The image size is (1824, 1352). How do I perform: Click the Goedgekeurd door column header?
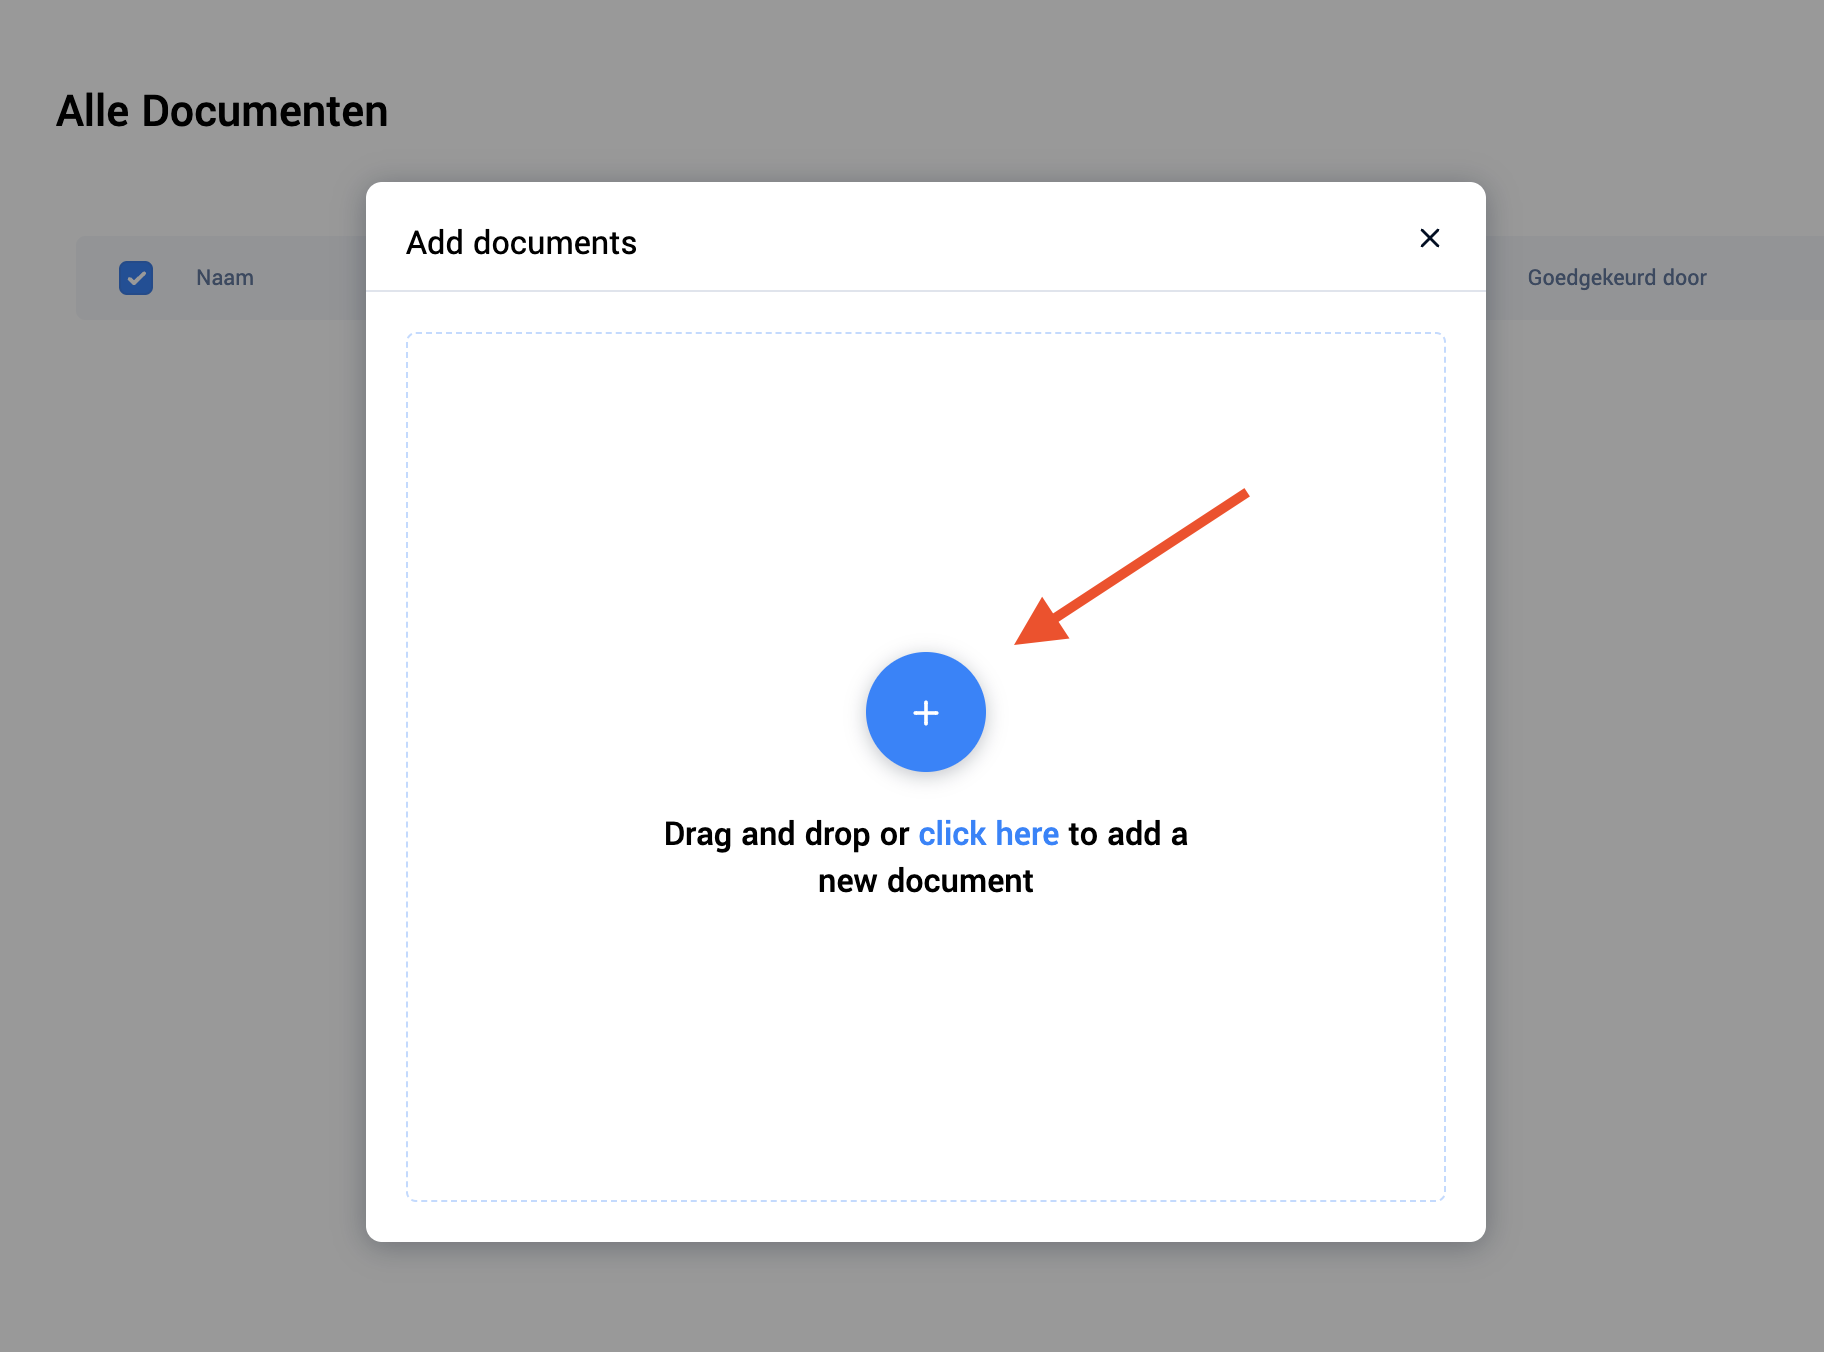(1616, 278)
